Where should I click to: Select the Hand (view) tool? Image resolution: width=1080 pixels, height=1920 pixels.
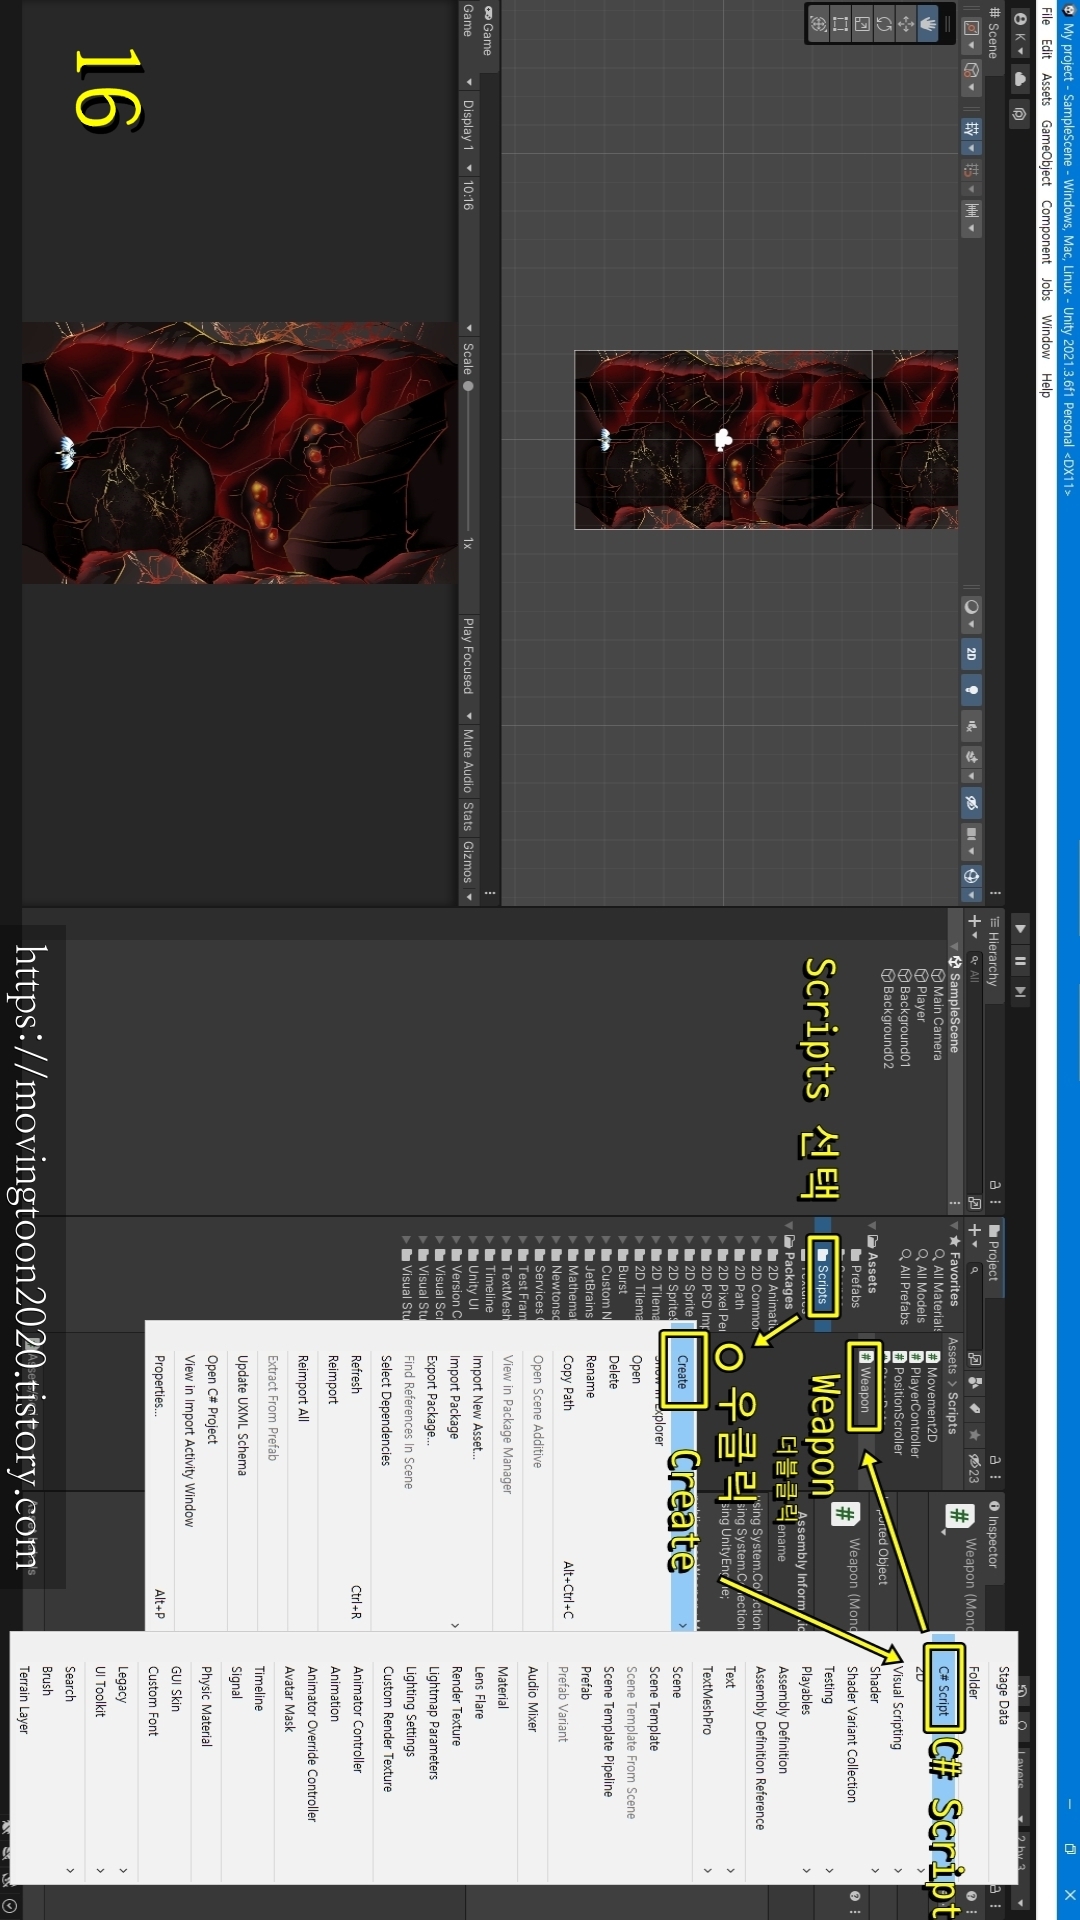pos(928,23)
